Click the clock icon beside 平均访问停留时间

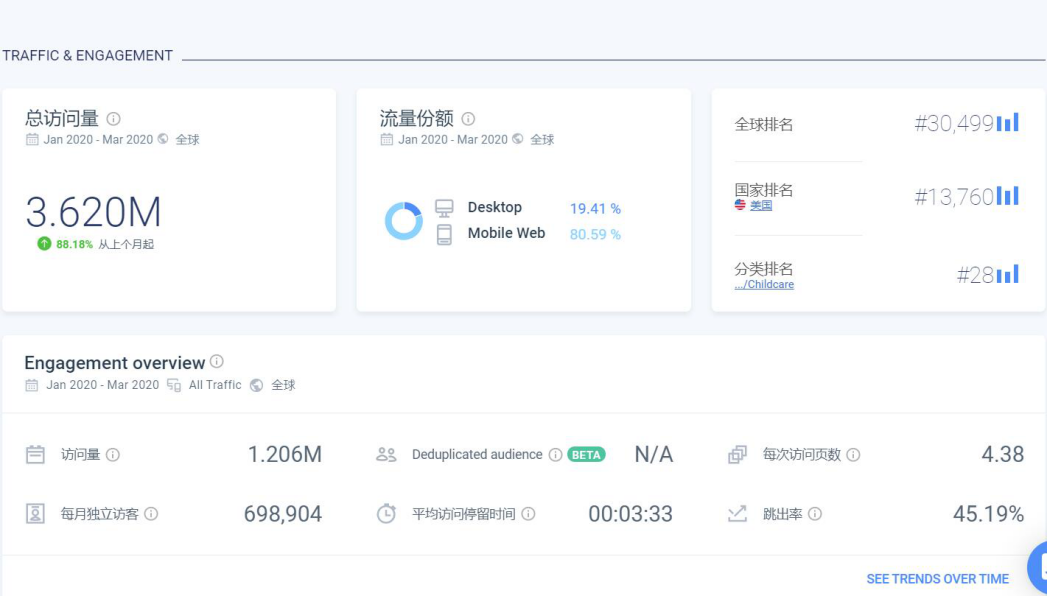point(386,514)
